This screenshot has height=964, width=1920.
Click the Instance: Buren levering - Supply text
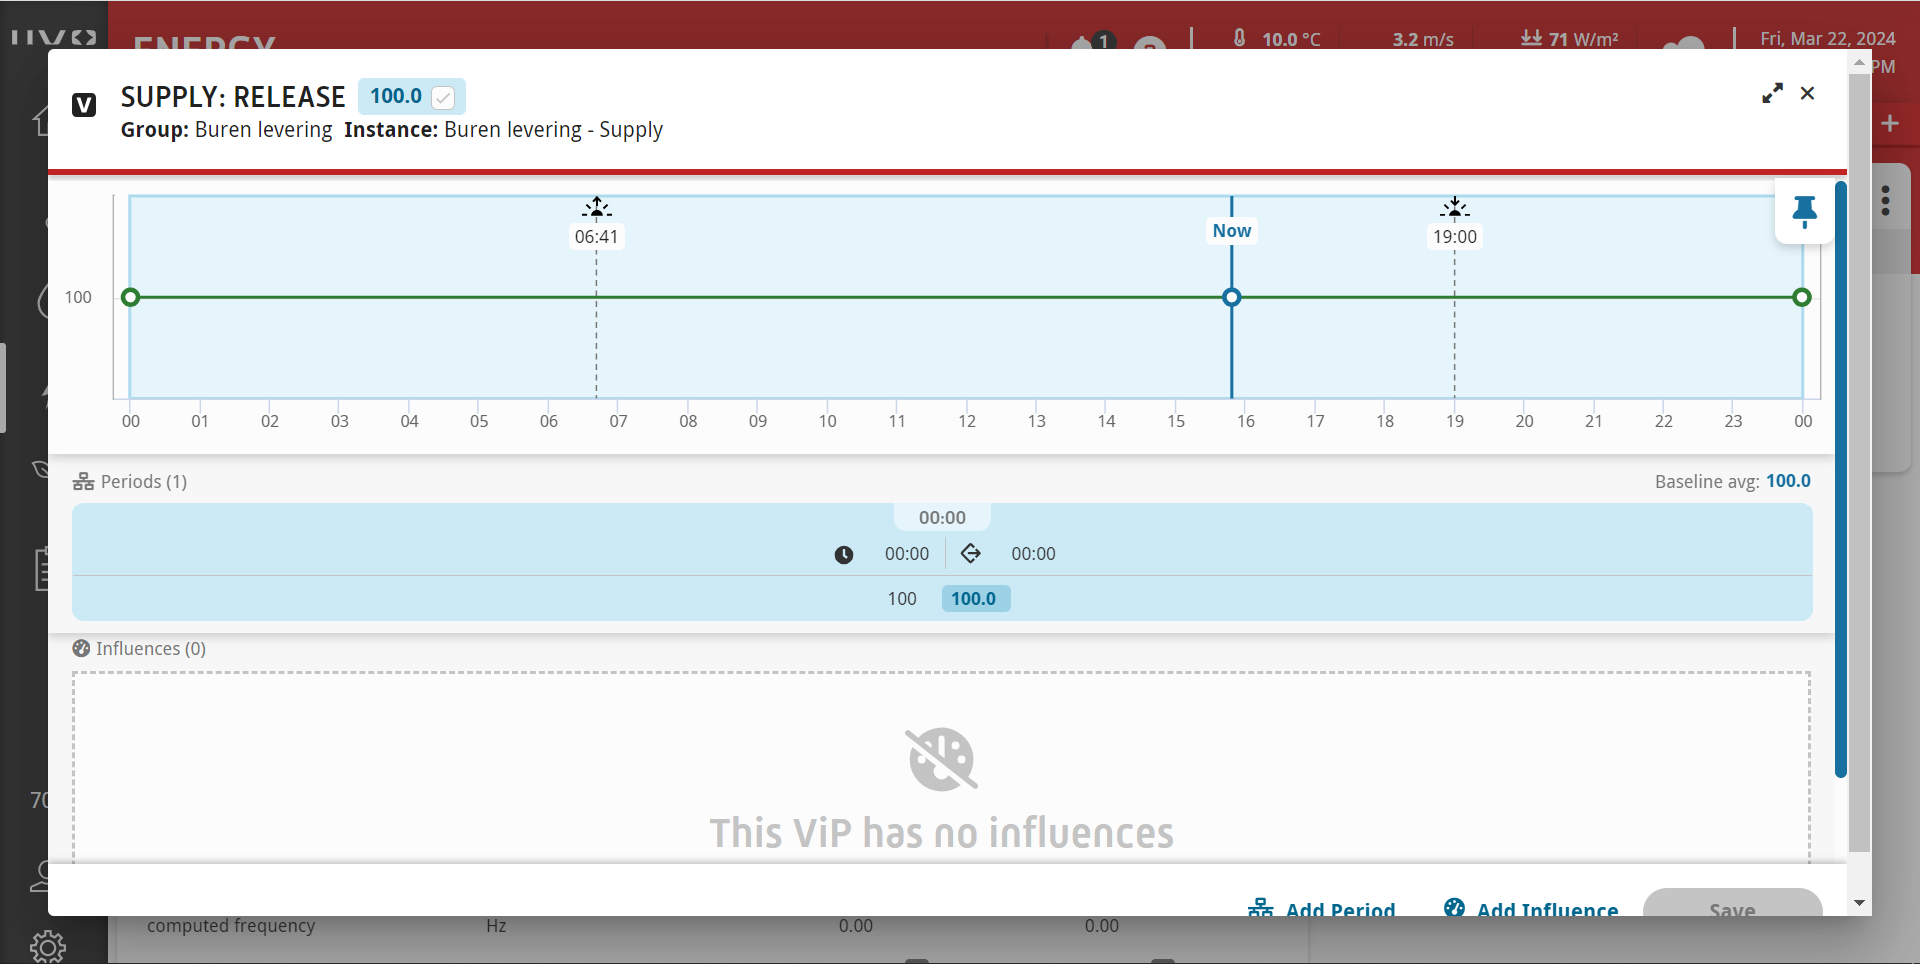503,130
